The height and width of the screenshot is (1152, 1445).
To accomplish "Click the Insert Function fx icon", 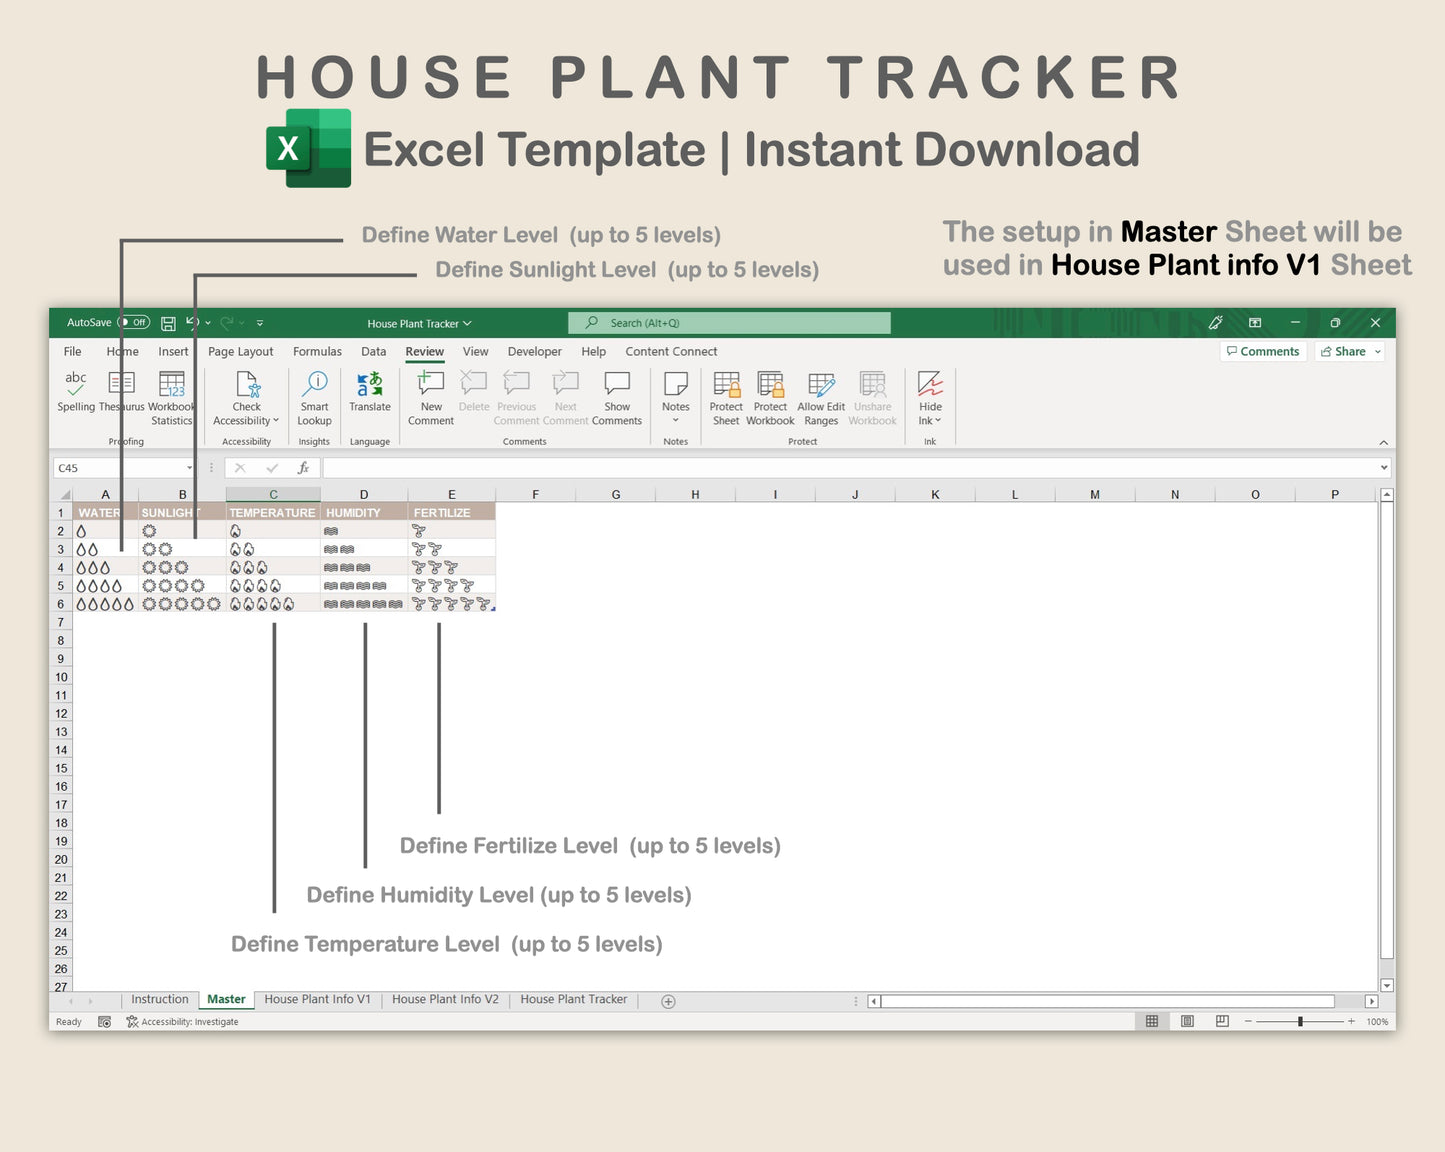I will coord(303,468).
